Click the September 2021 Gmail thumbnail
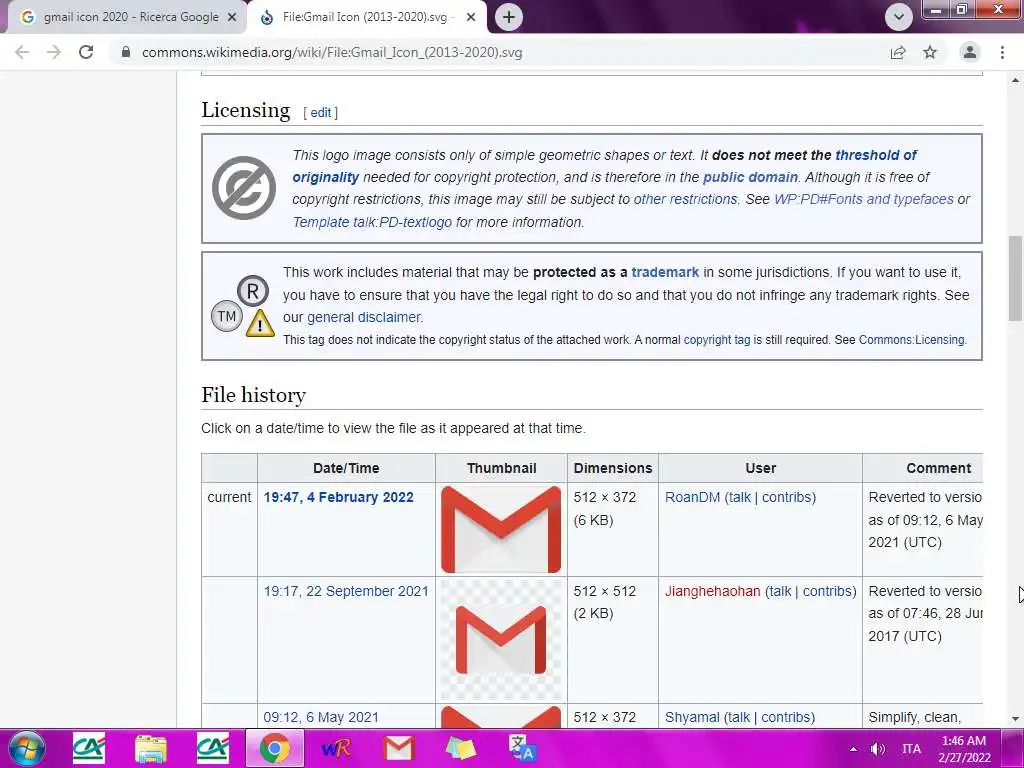Viewport: 1024px width, 768px height. (x=501, y=639)
